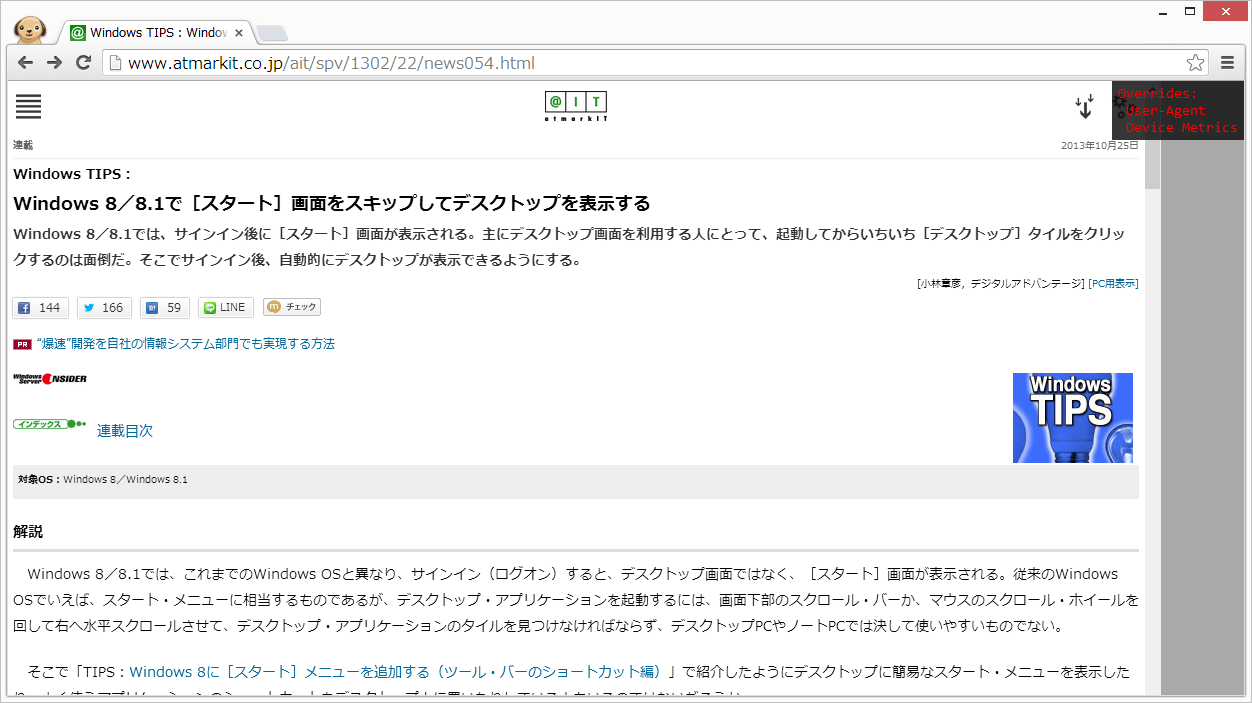Open the PC用表示 link
1252x703 pixels.
(1113, 283)
